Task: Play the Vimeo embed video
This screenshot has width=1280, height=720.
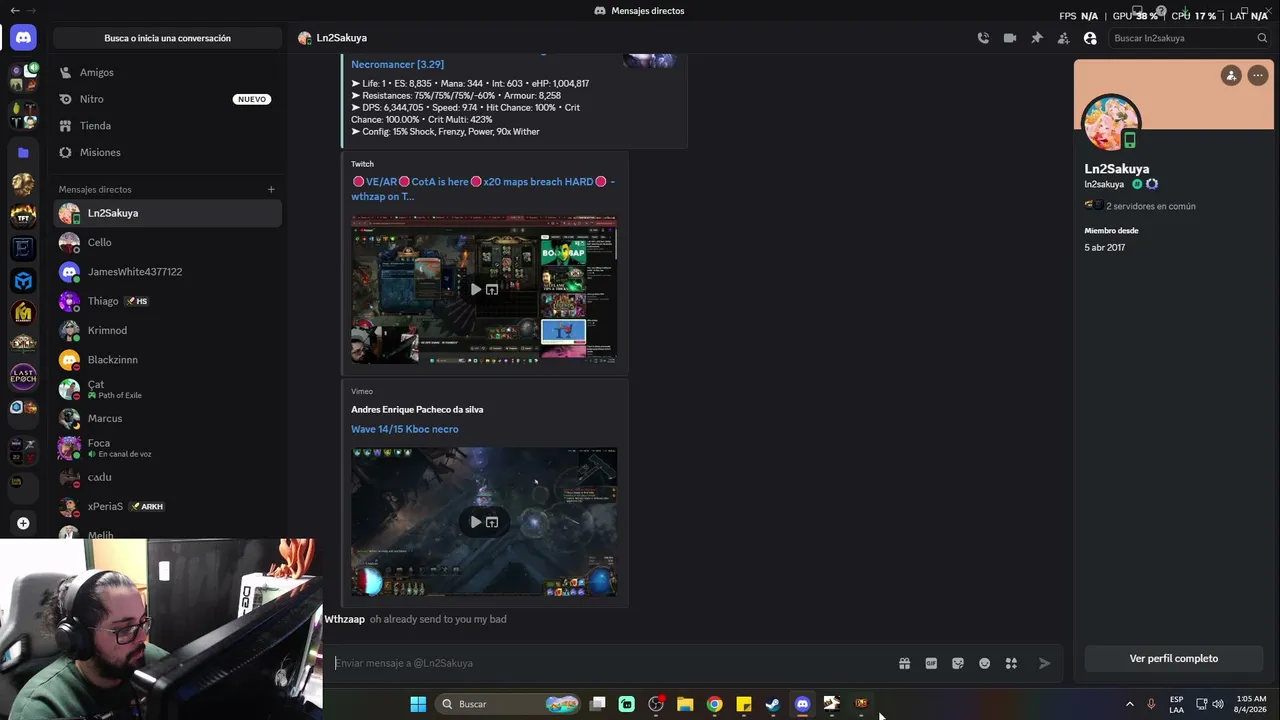Action: [x=475, y=521]
